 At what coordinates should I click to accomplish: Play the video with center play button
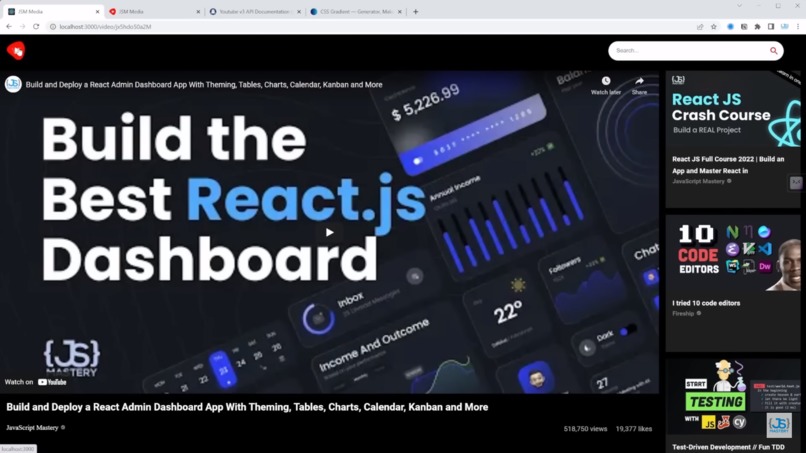[329, 232]
